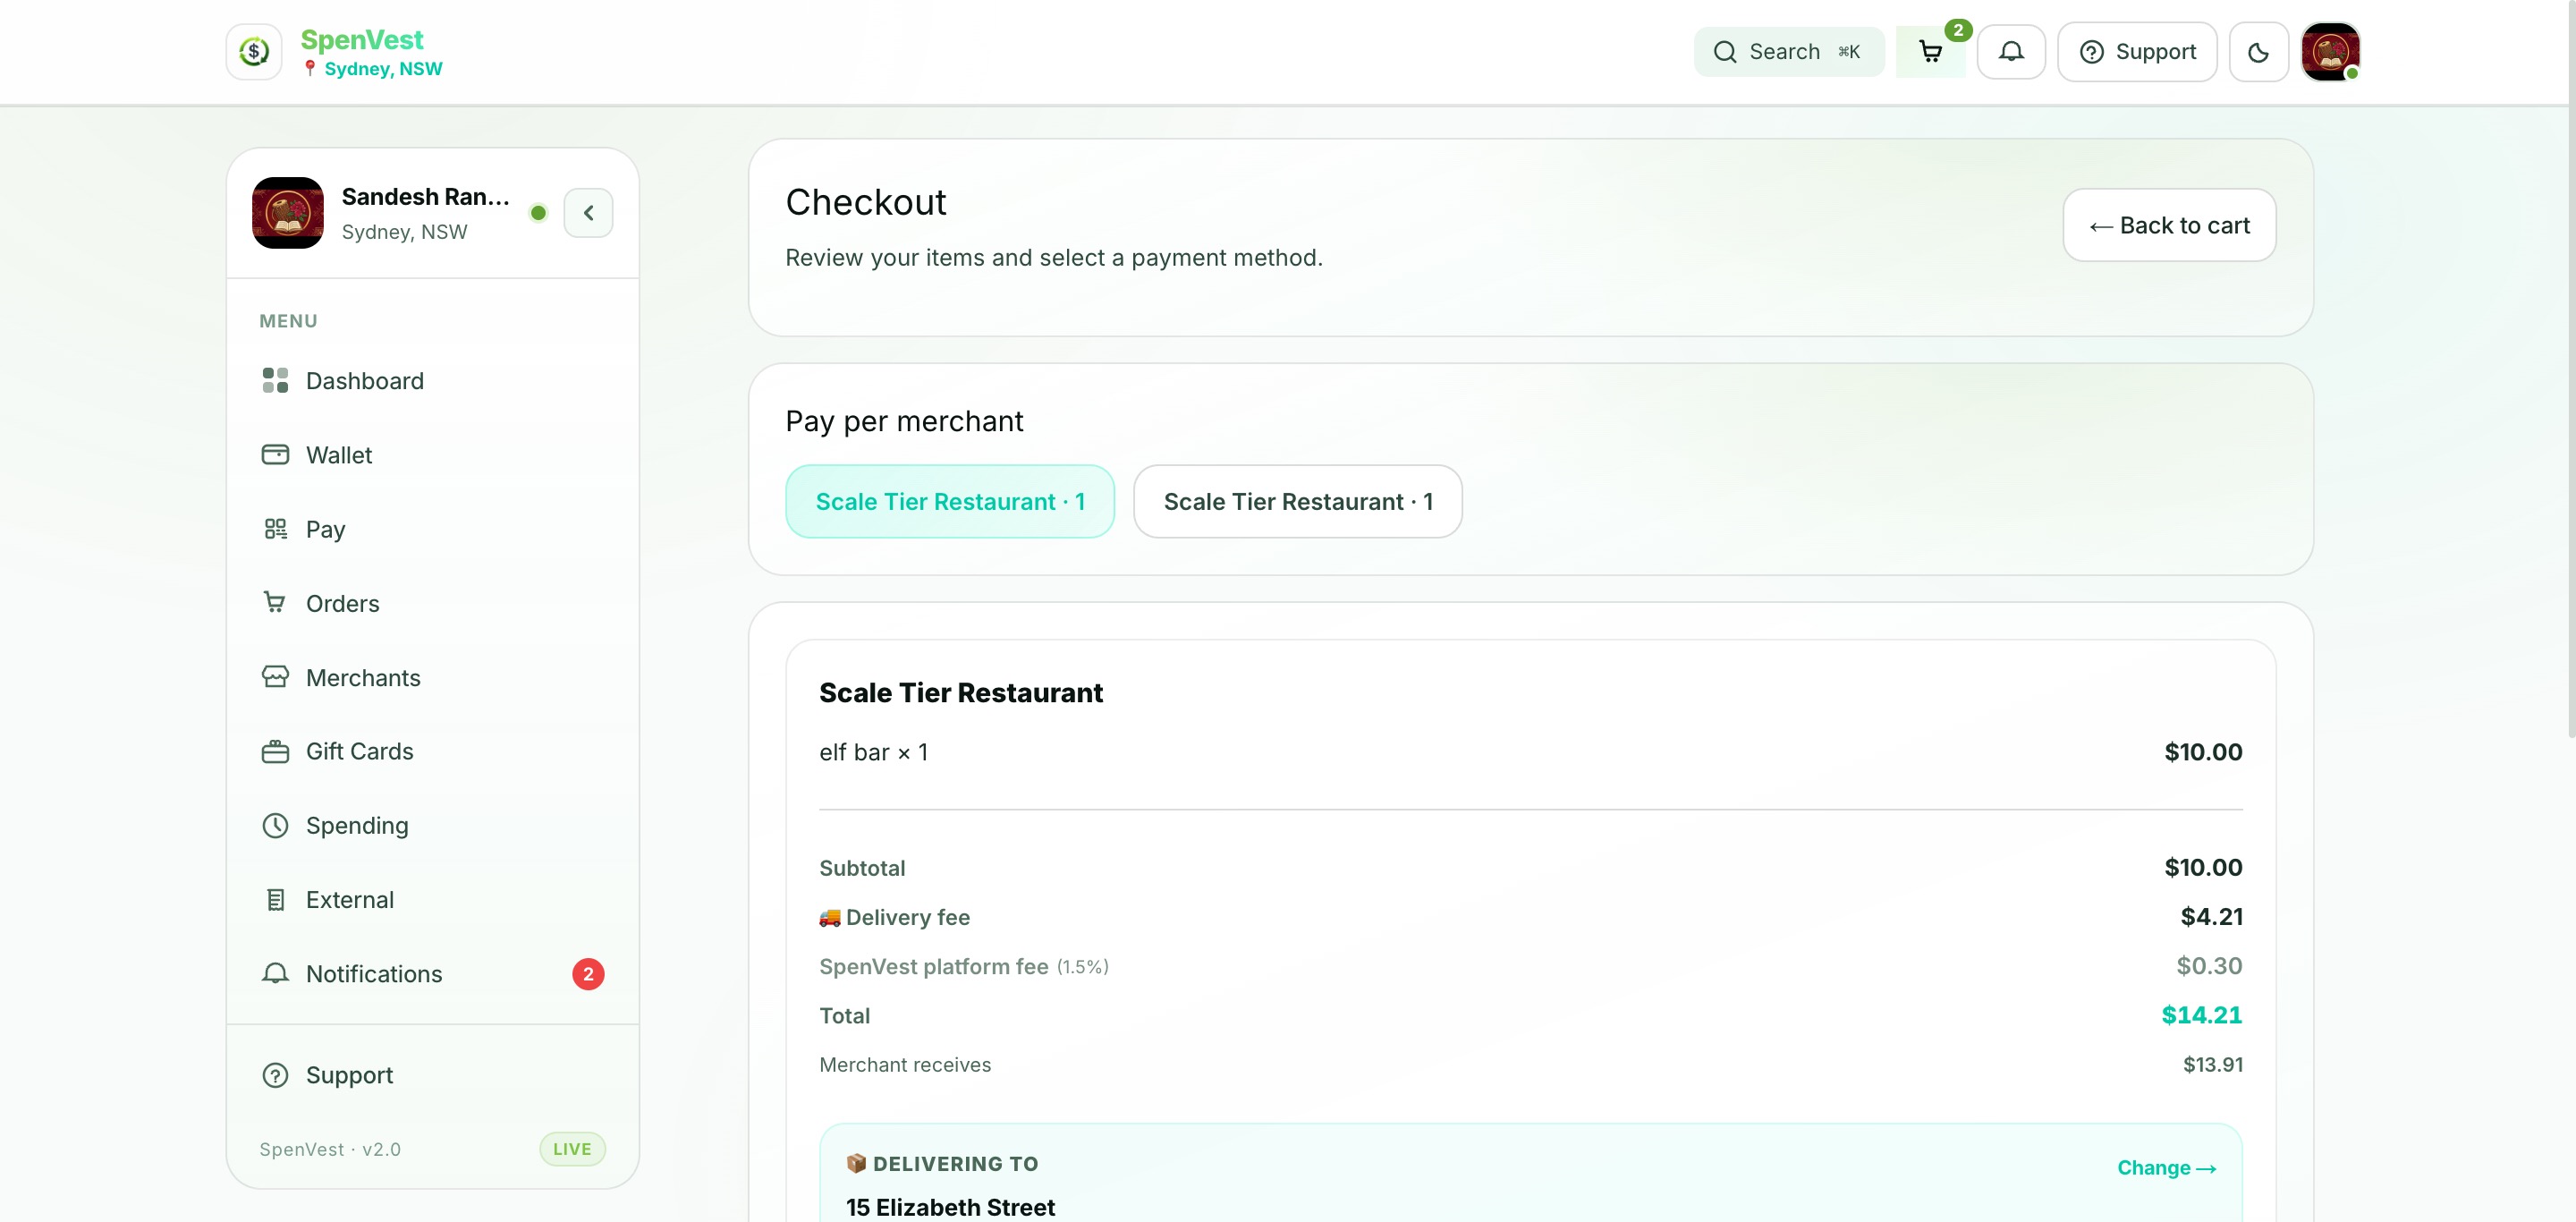Image resolution: width=2576 pixels, height=1222 pixels.
Task: Click the SpenVest brand name
Action: (x=362, y=40)
